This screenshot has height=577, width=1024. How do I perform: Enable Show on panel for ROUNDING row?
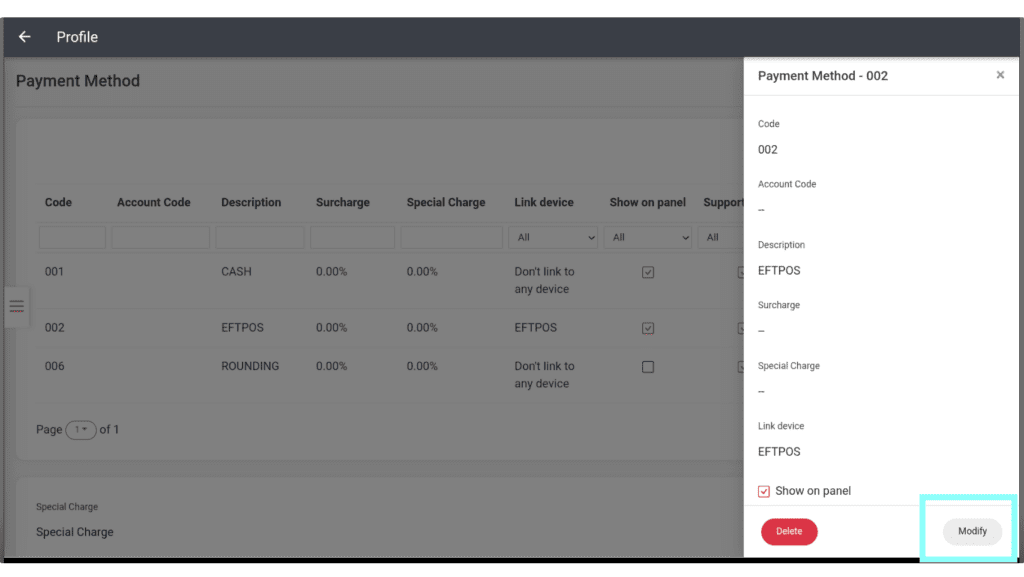tap(648, 367)
